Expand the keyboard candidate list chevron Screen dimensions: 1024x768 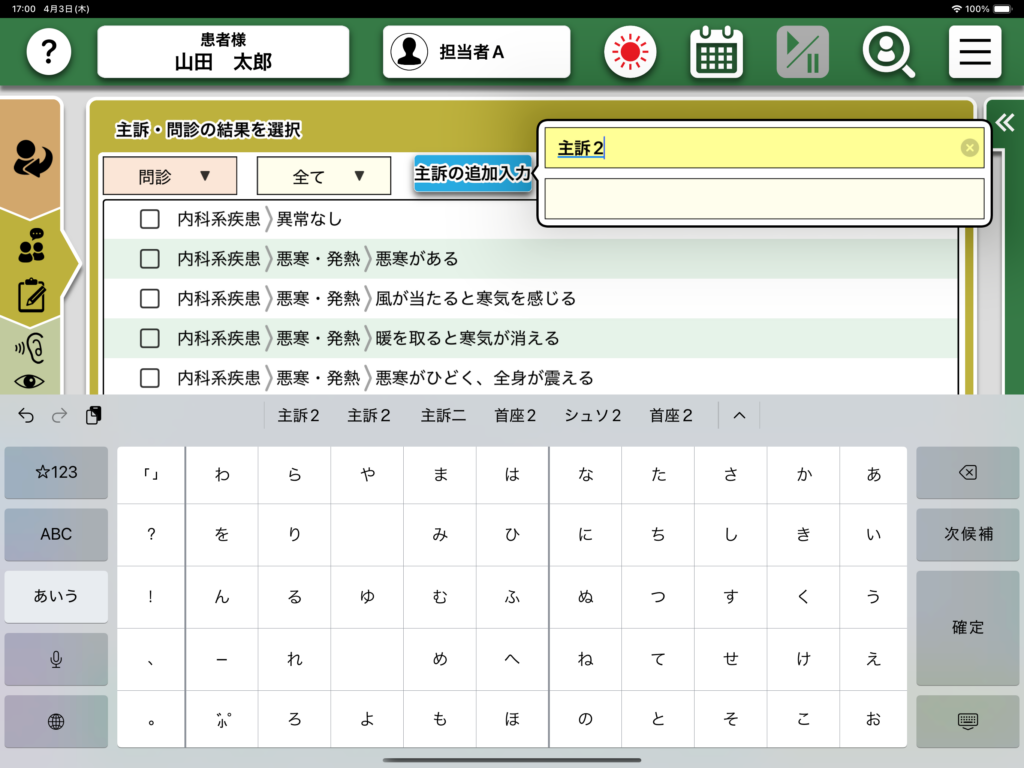[739, 416]
